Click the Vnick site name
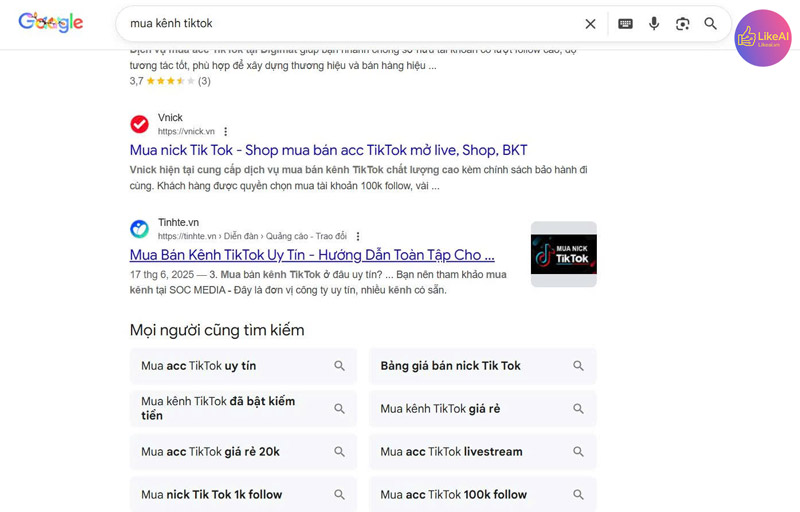 170,117
